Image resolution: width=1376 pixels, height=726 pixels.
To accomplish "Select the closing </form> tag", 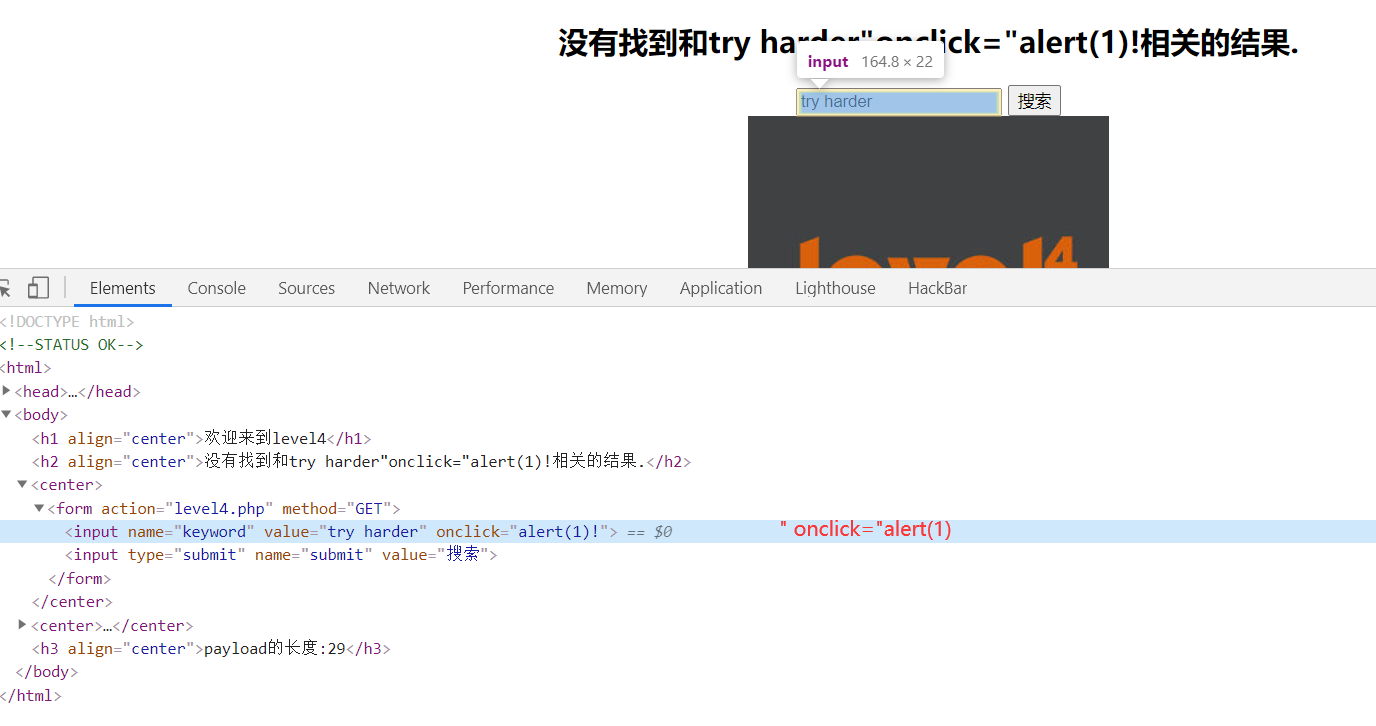I will click(x=80, y=579).
